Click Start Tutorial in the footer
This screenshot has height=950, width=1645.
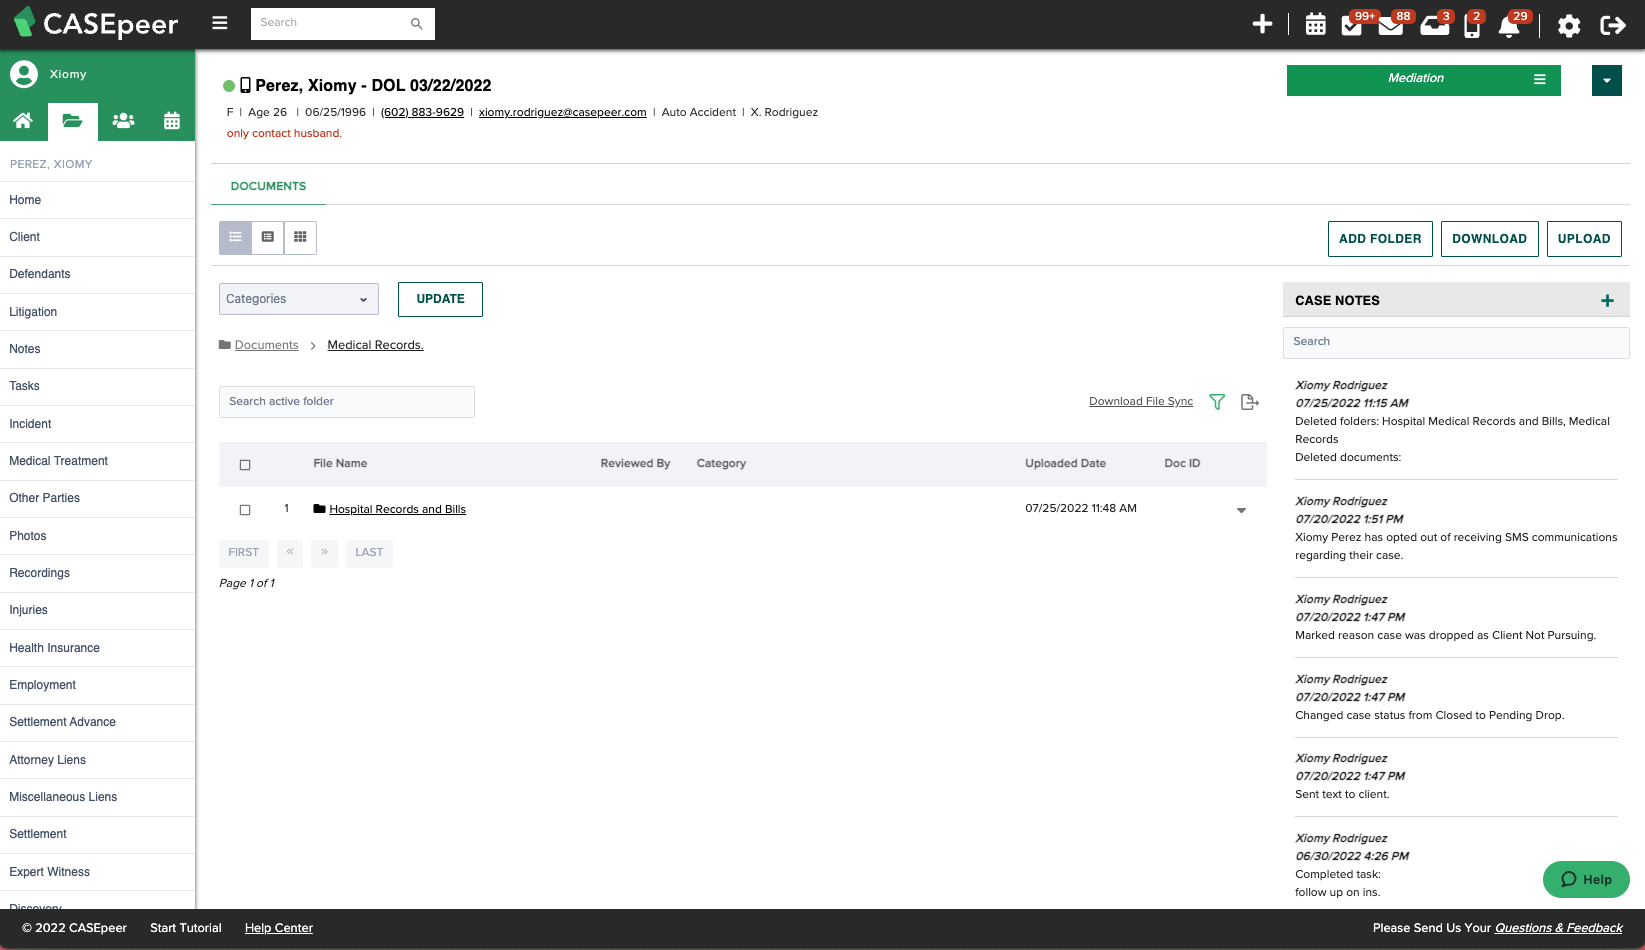(x=186, y=928)
